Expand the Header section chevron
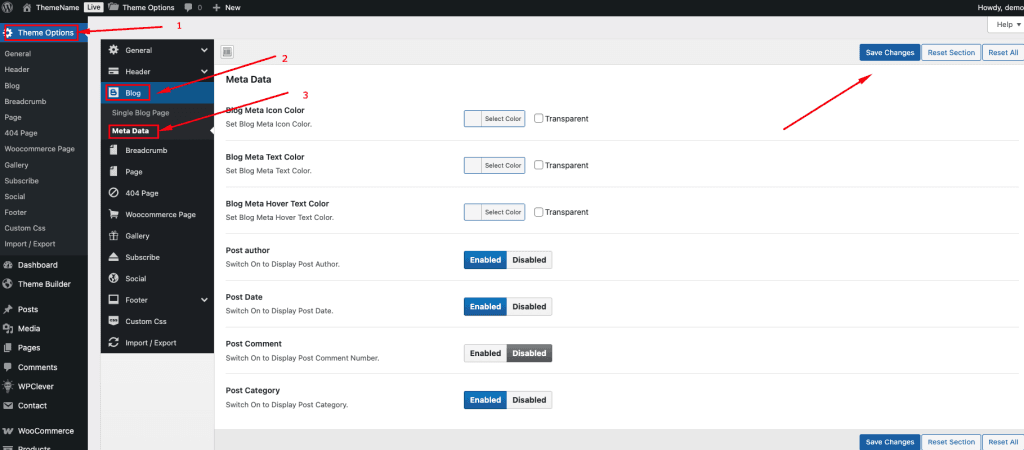 204,71
